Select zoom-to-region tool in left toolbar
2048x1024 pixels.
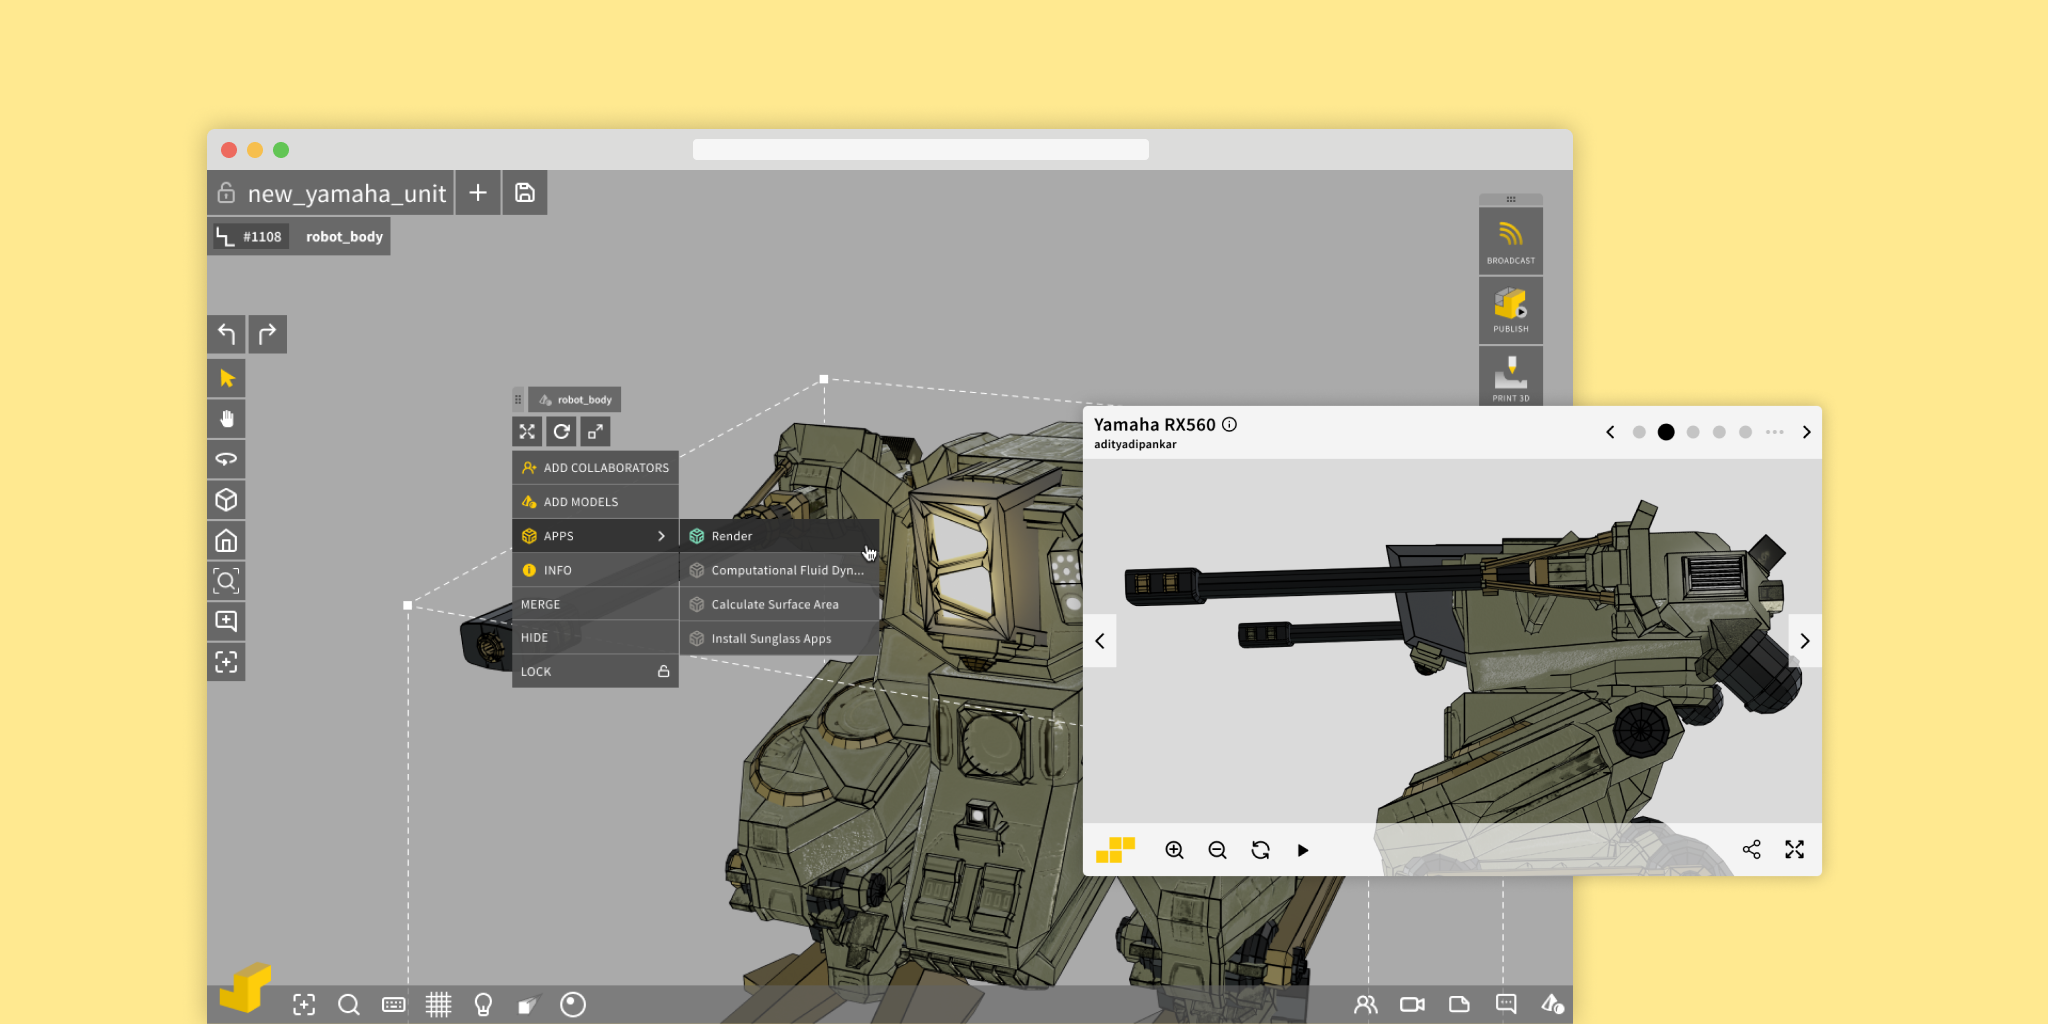[226, 581]
